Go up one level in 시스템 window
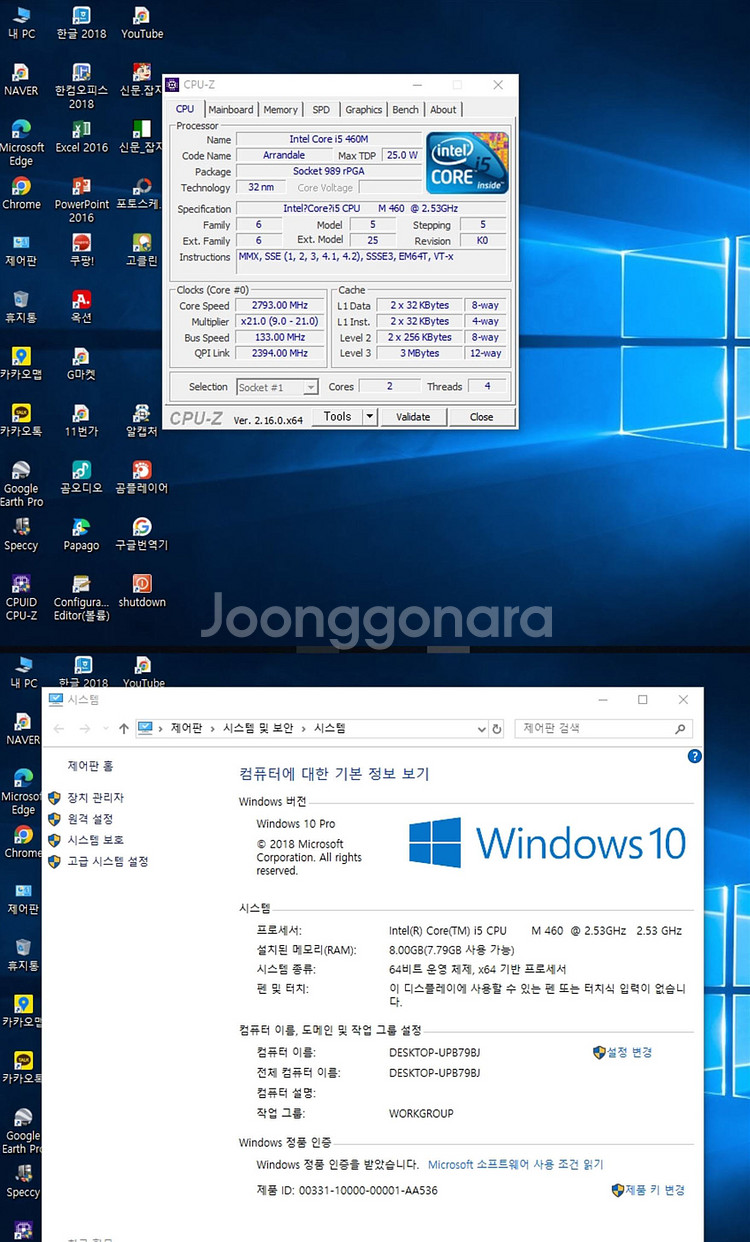The width and height of the screenshot is (750, 1242). coord(124,729)
